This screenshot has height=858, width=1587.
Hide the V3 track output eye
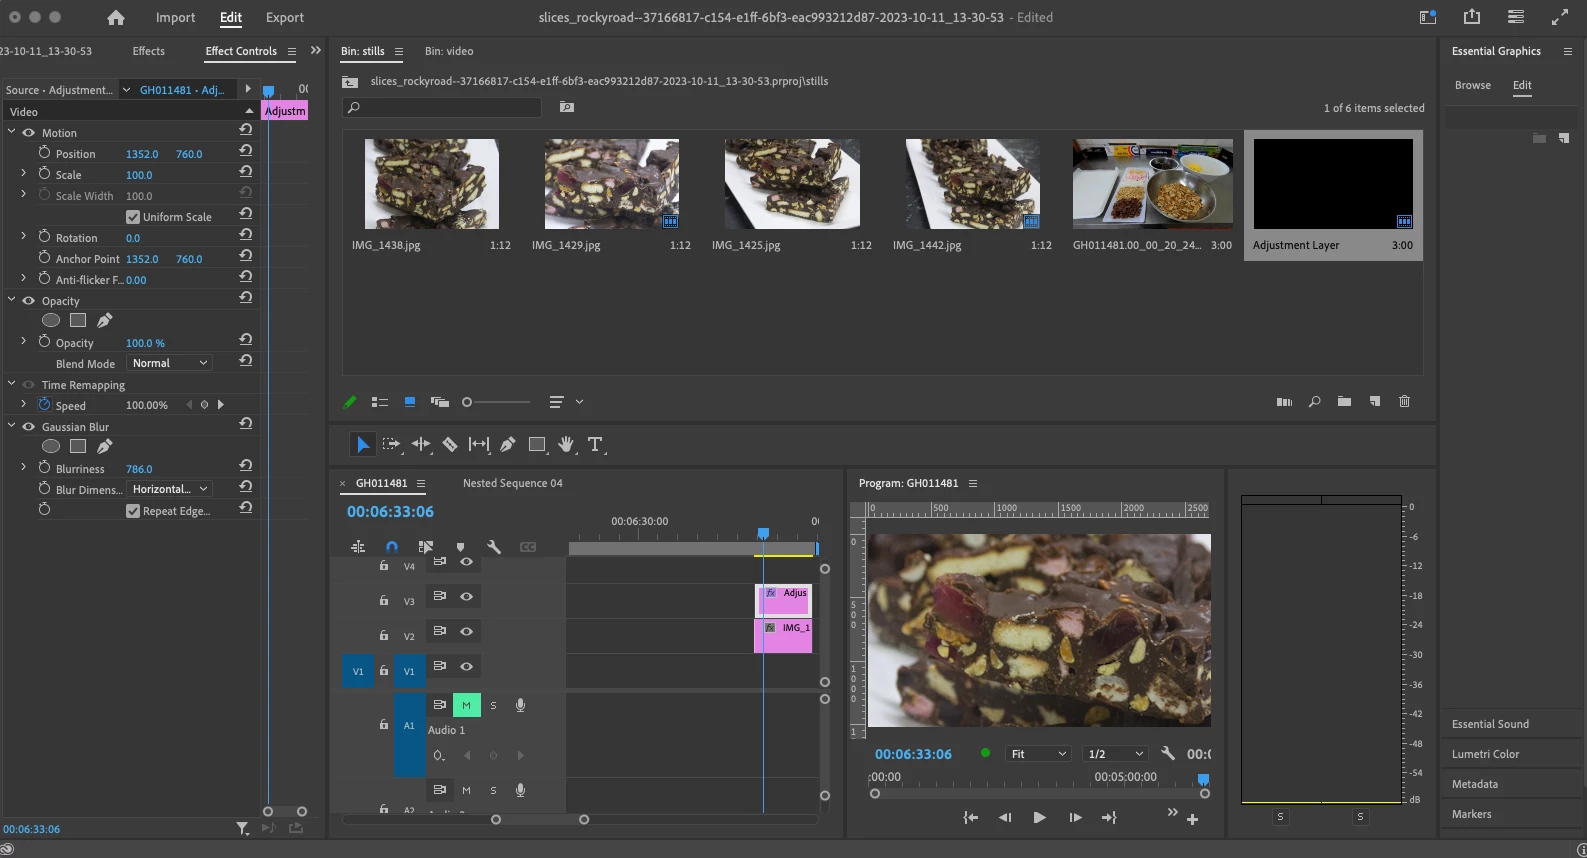466,597
